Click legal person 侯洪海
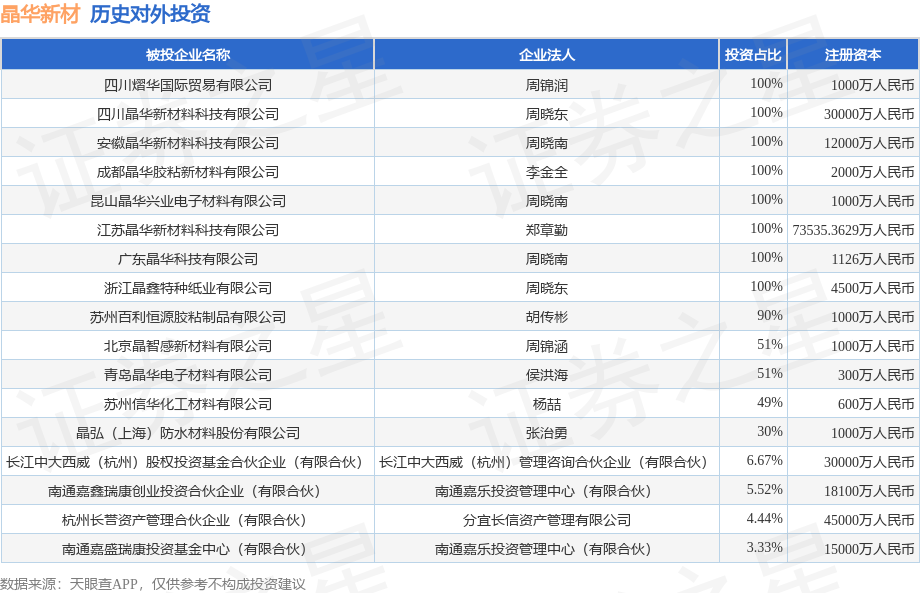Image resolution: width=920 pixels, height=593 pixels. click(546, 375)
